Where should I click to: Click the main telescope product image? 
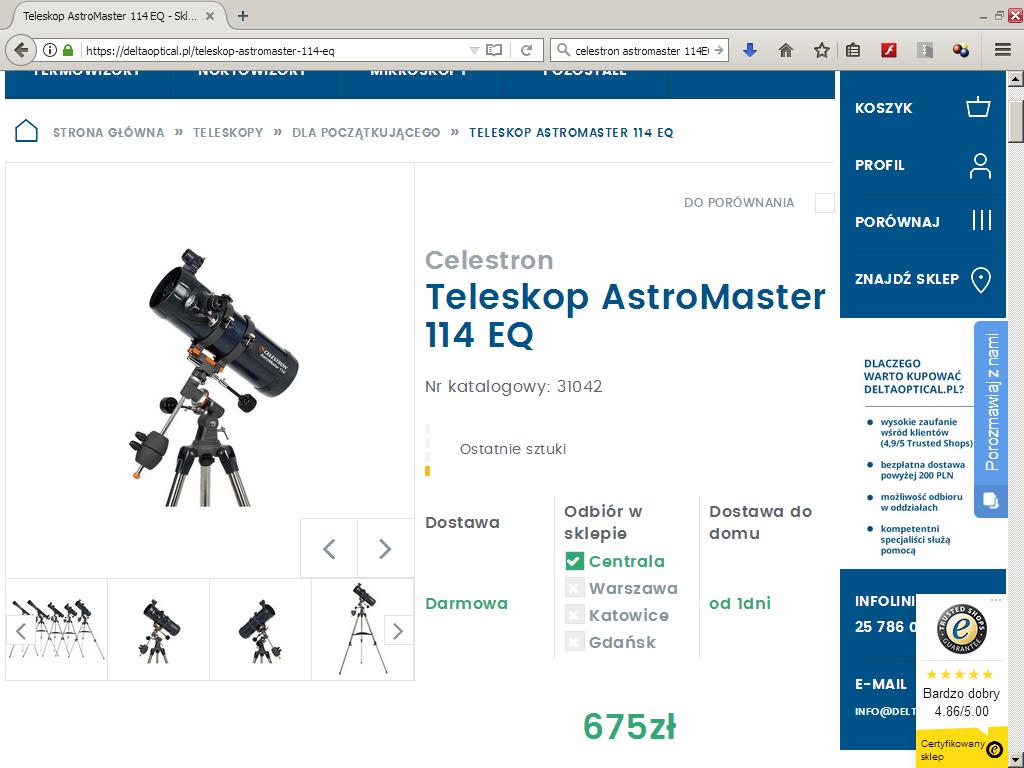pyautogui.click(x=214, y=377)
